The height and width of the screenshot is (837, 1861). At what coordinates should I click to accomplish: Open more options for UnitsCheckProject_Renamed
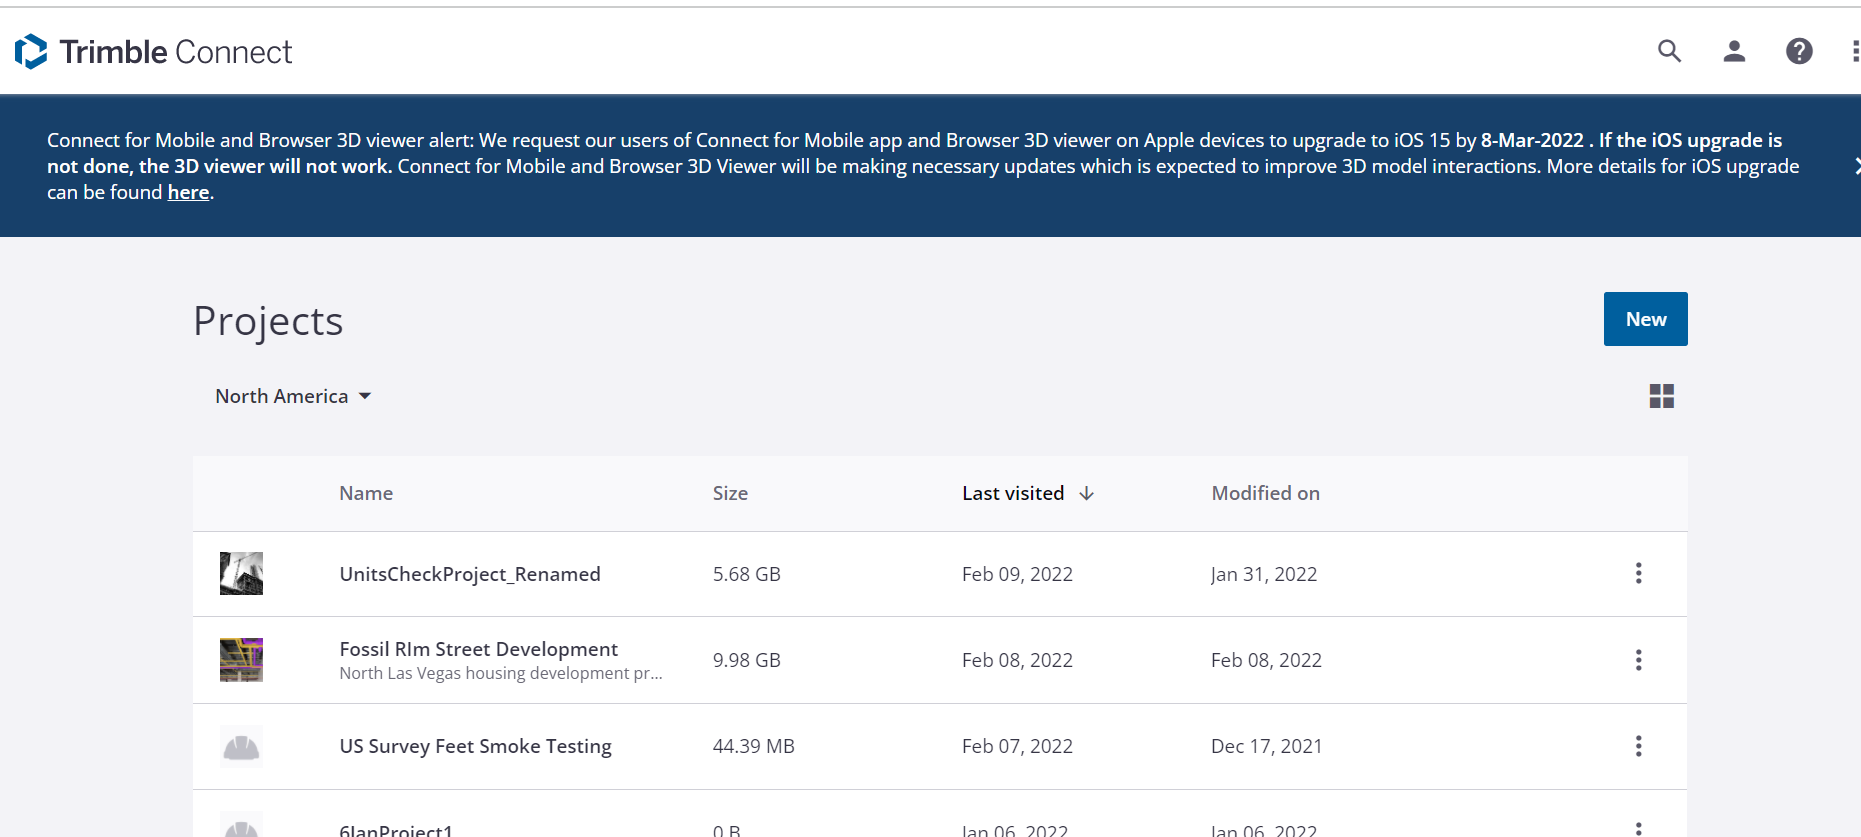click(x=1638, y=573)
